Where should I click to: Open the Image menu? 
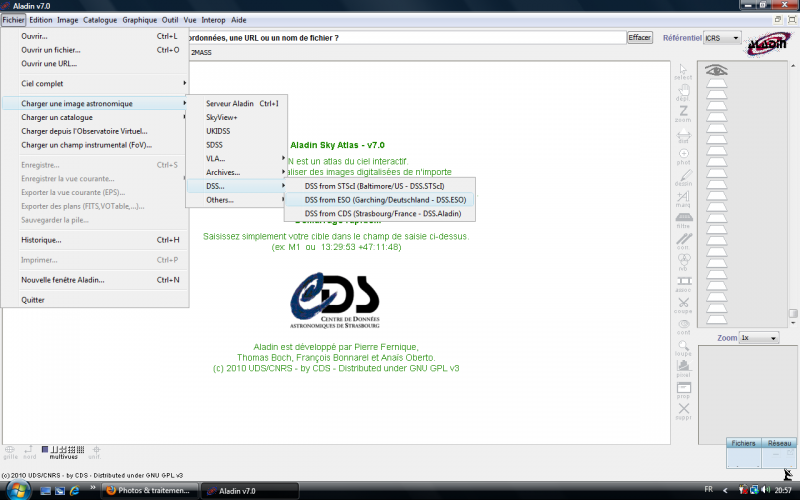67,20
